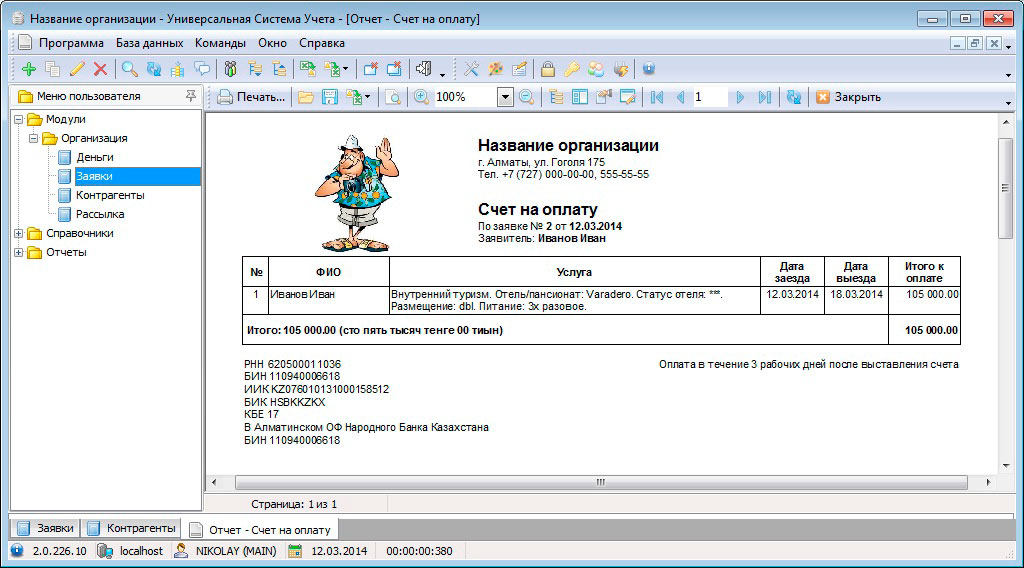Select Деньги in the module tree
The width and height of the screenshot is (1024, 568).
point(94,157)
